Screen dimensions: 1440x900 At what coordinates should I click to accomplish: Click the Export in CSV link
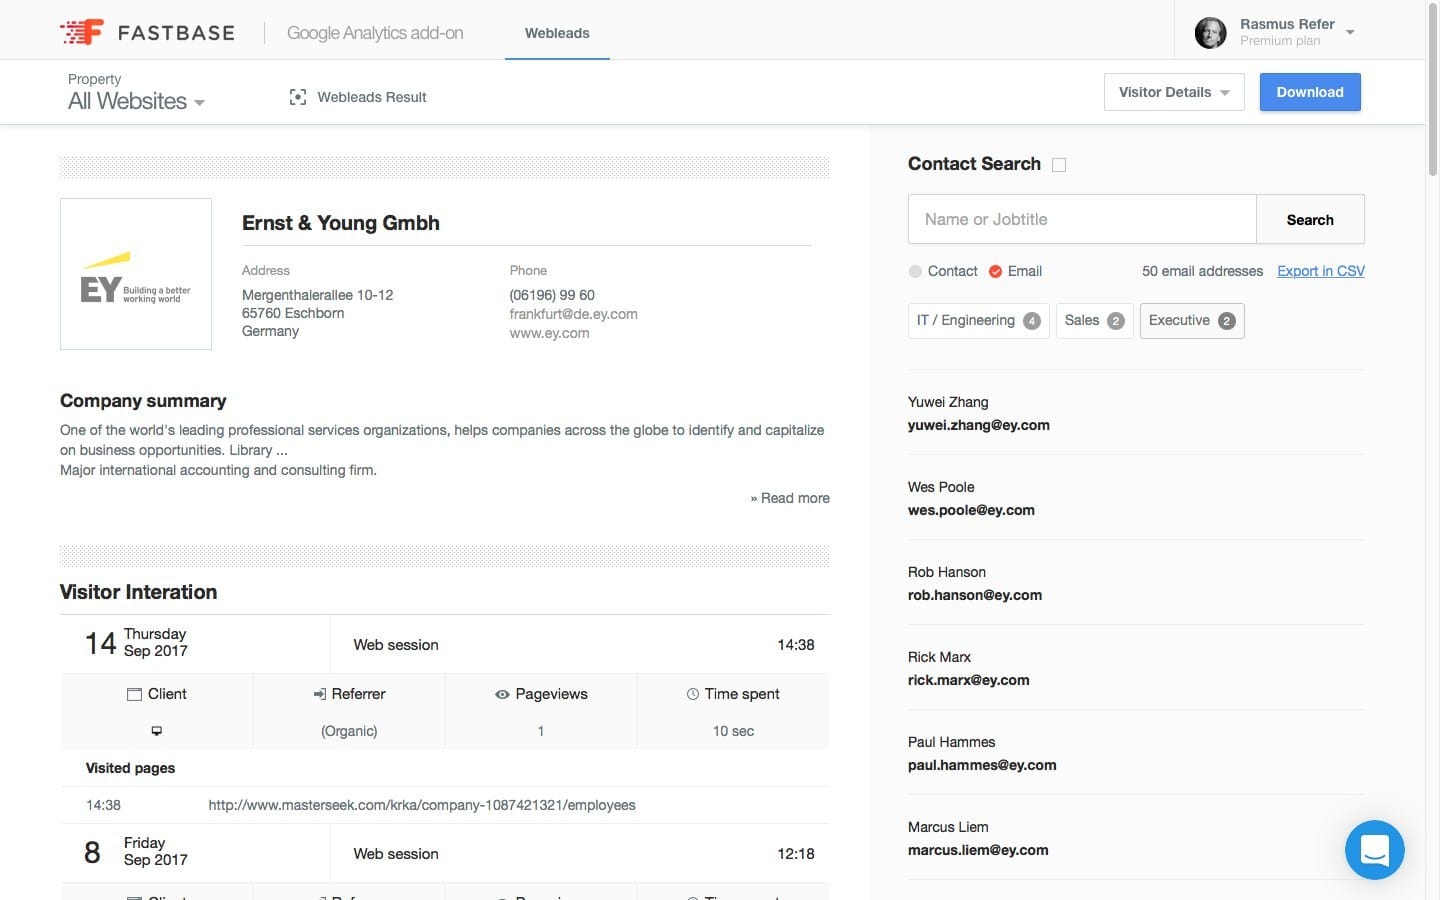click(1321, 271)
